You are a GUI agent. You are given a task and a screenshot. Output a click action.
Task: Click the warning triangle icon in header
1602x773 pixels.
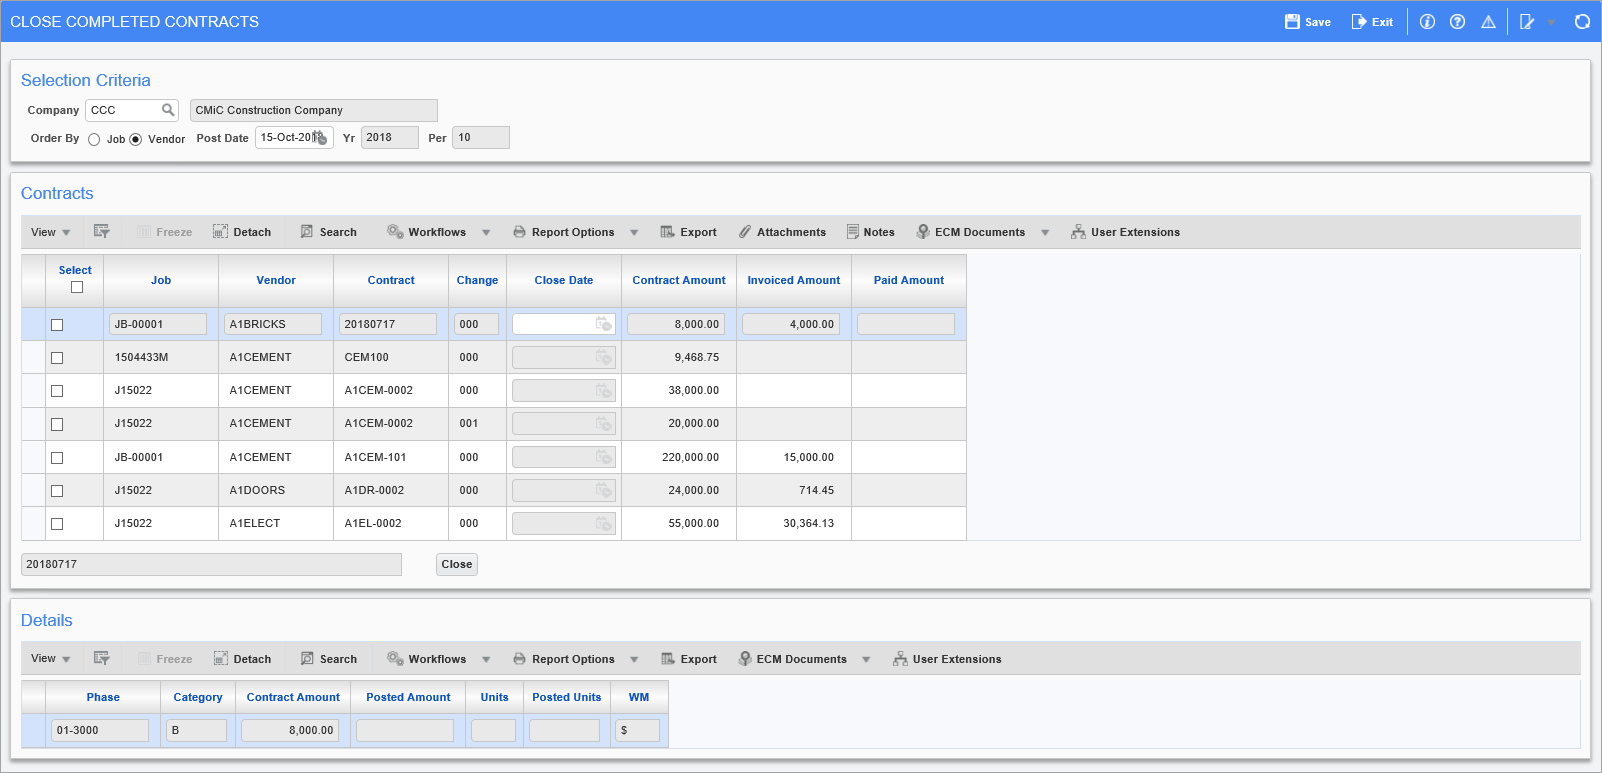1488,22
